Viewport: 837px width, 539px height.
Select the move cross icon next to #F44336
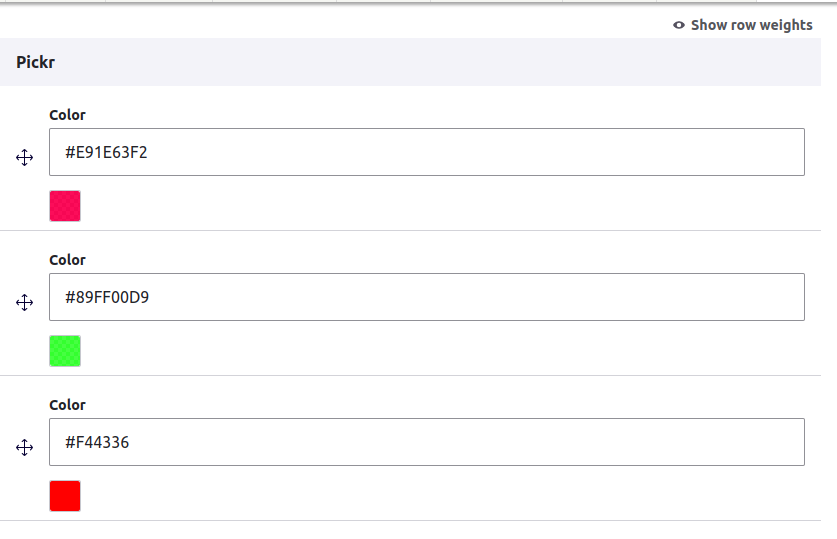click(25, 447)
